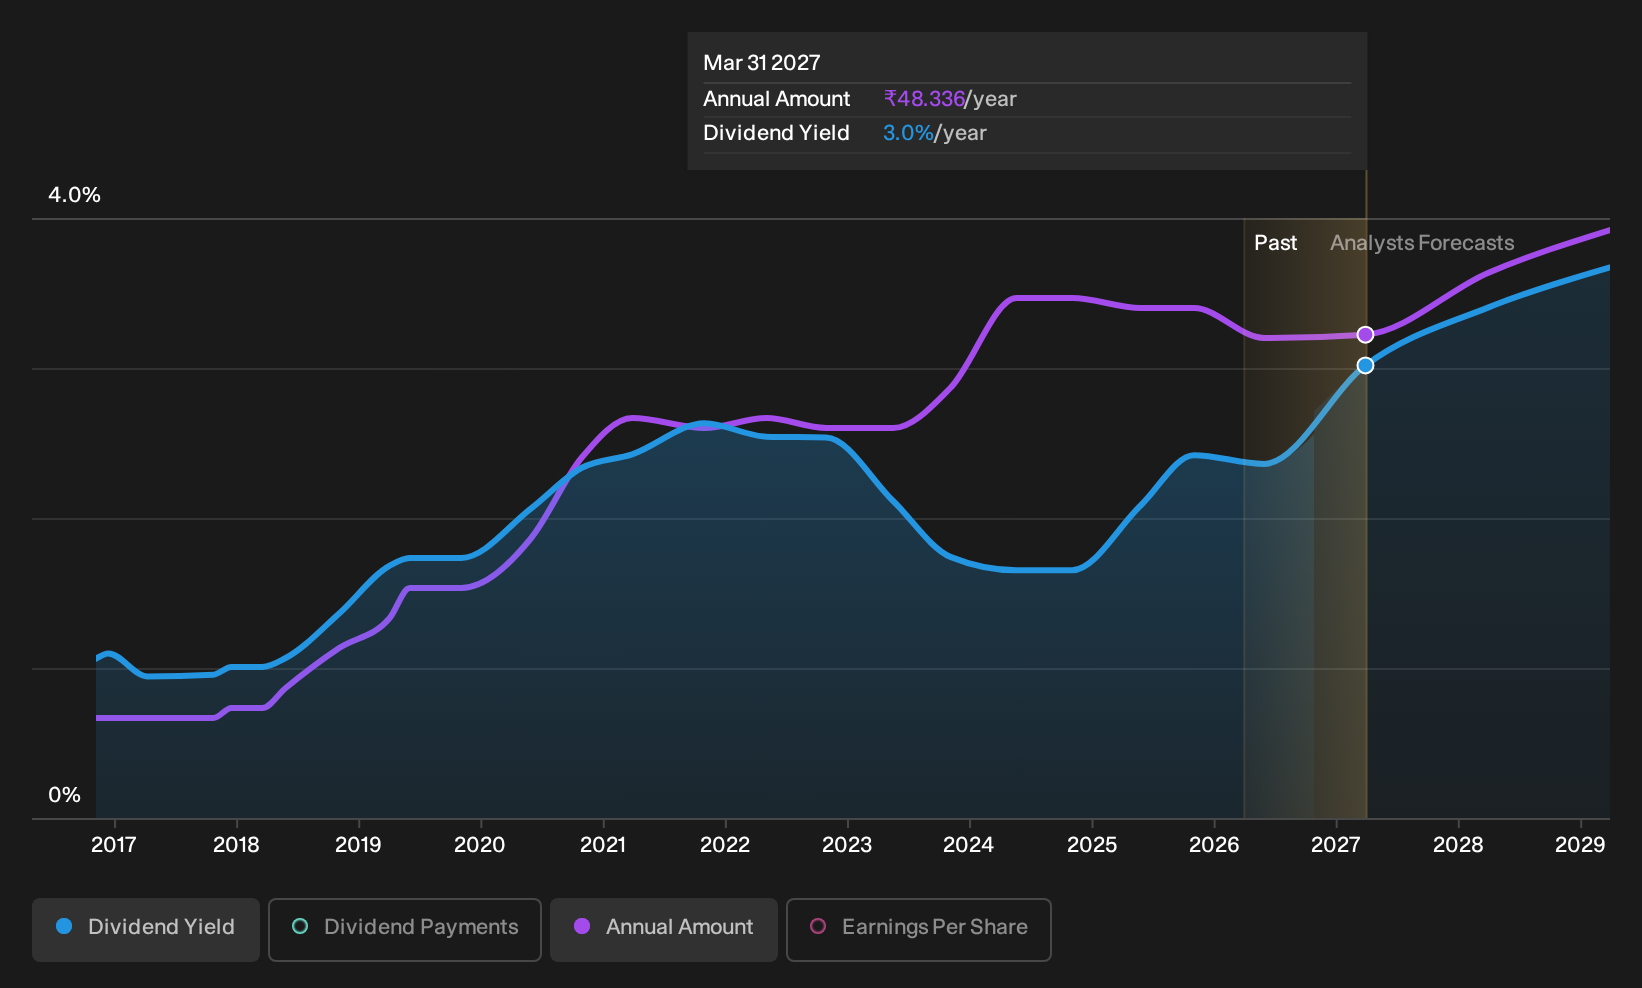This screenshot has width=1642, height=988.
Task: Click the 2021 x-axis label
Action: (603, 845)
